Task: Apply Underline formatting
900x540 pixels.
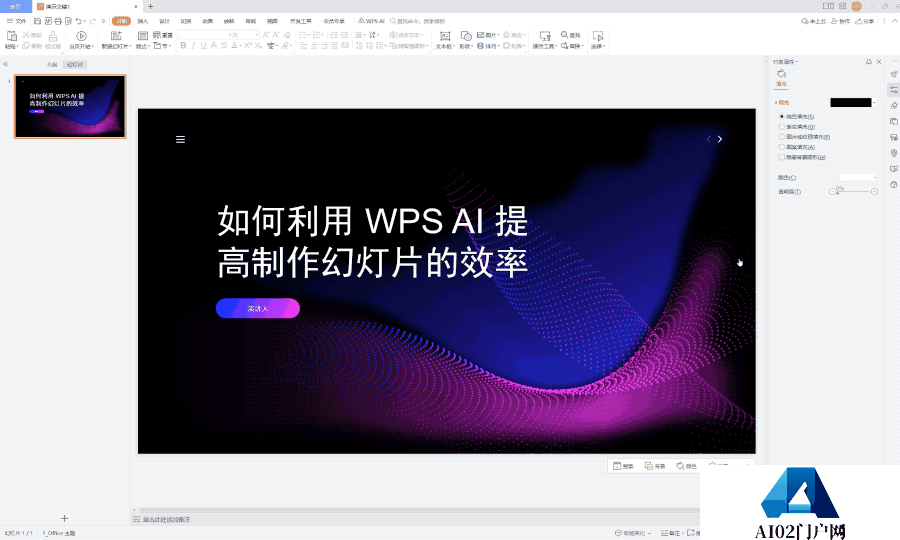Action: 203,45
